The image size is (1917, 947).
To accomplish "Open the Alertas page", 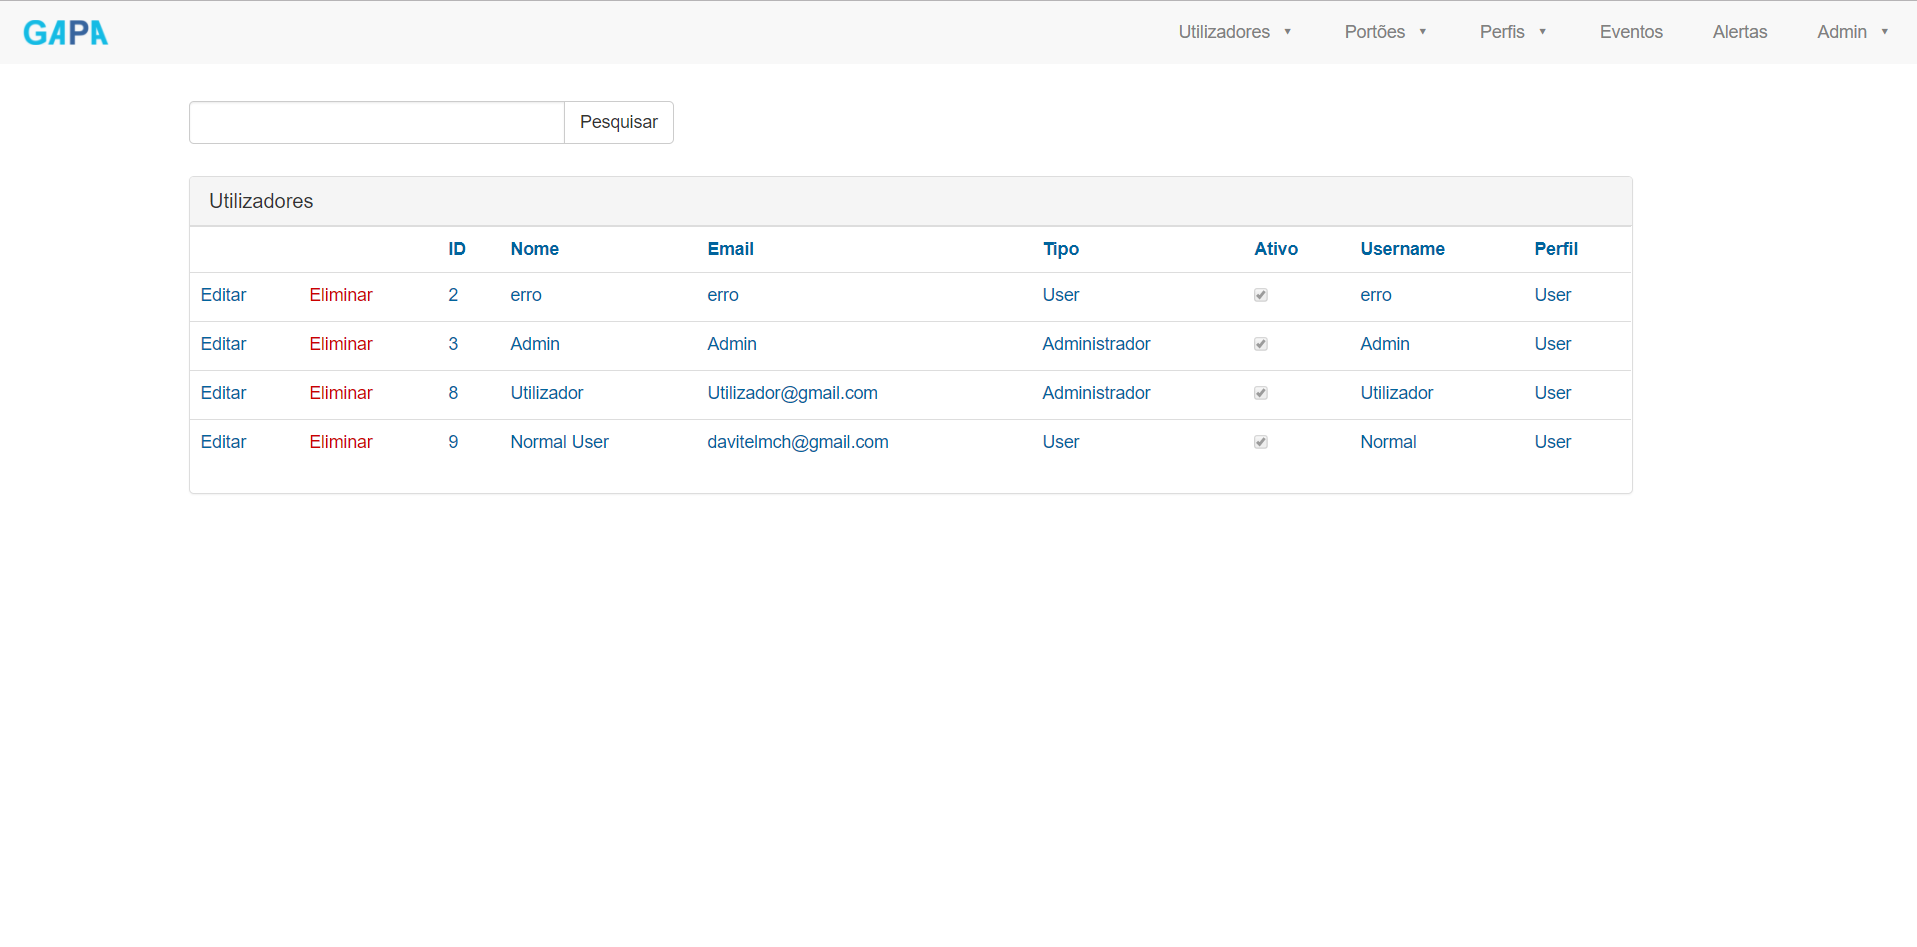I will (x=1740, y=32).
